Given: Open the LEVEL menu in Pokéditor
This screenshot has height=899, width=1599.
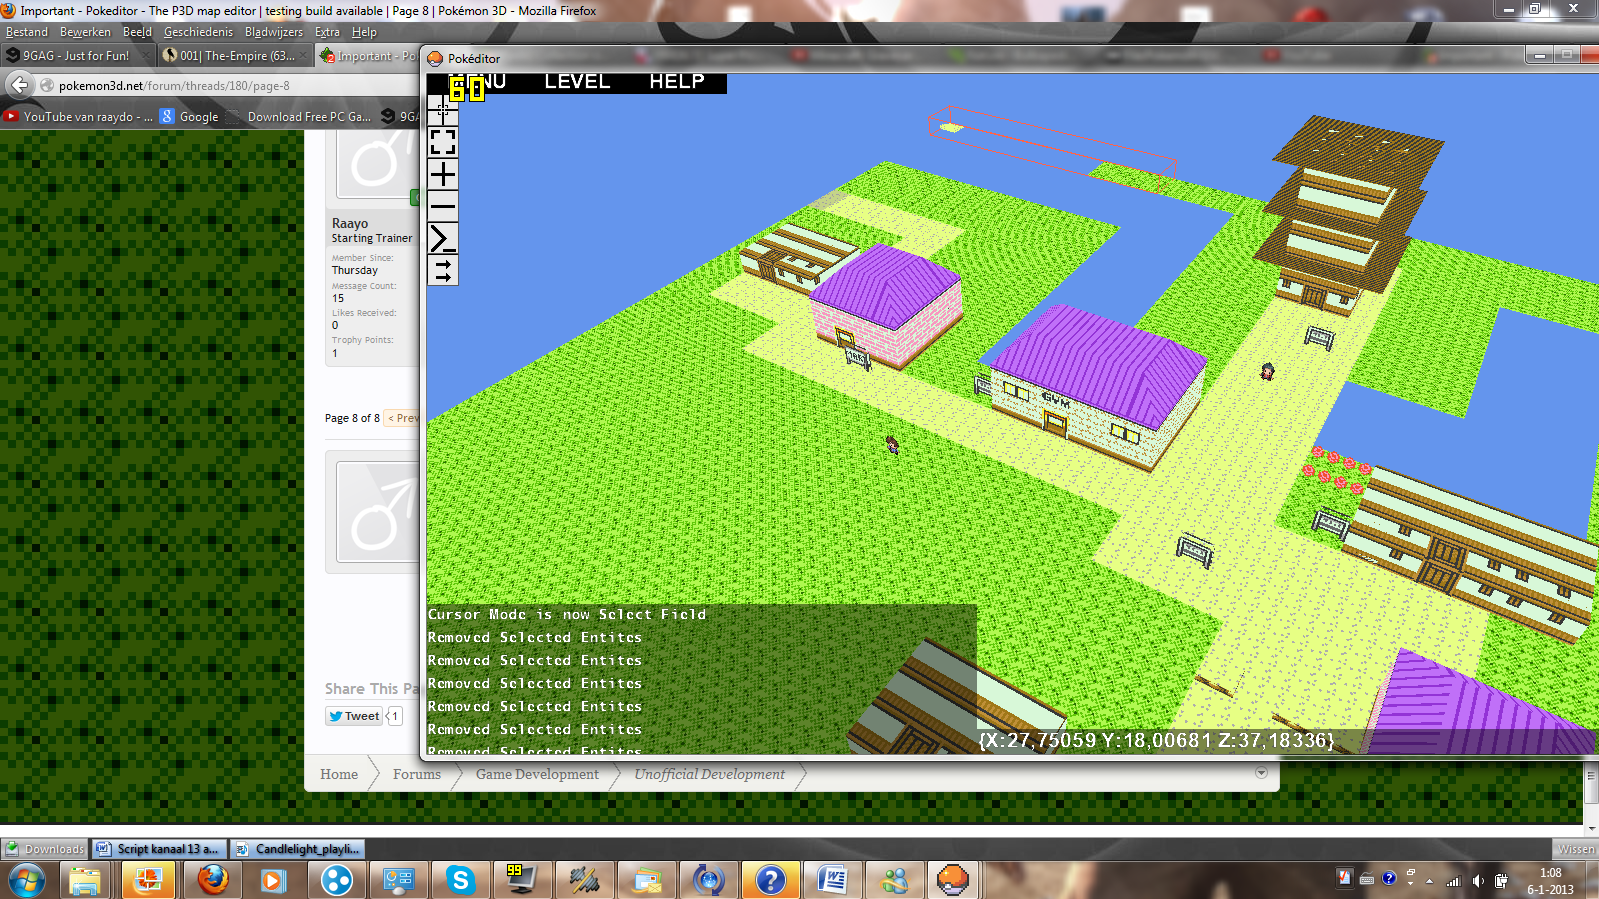Looking at the screenshot, I should 577,82.
